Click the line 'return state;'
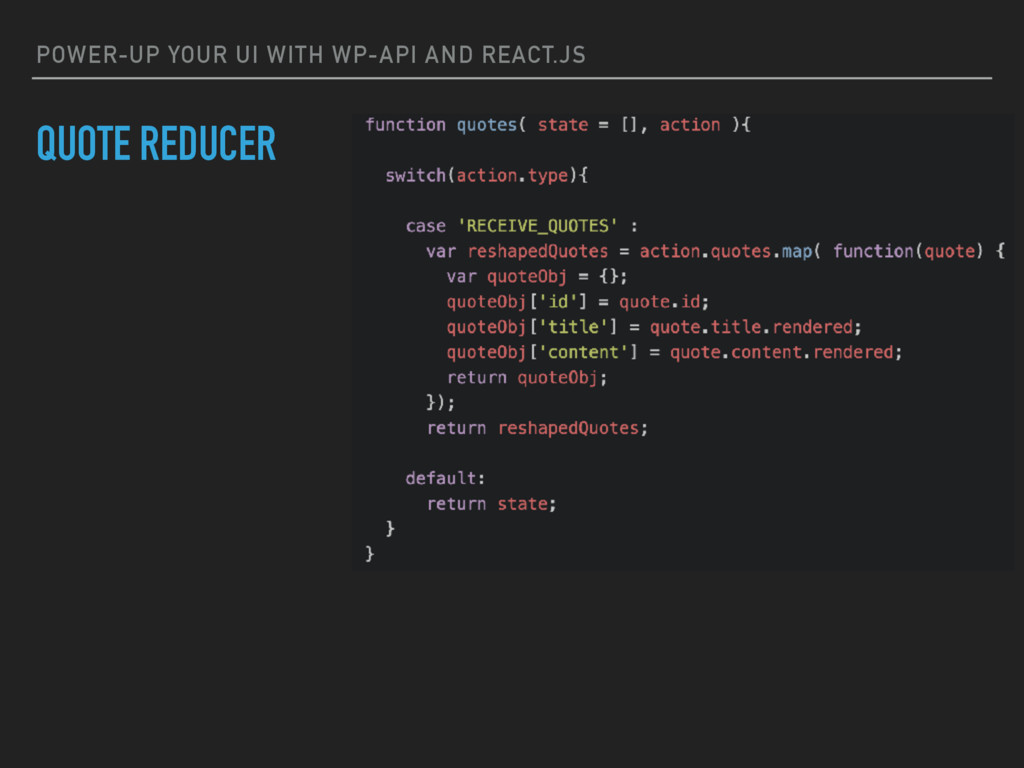This screenshot has width=1024, height=768. click(491, 504)
